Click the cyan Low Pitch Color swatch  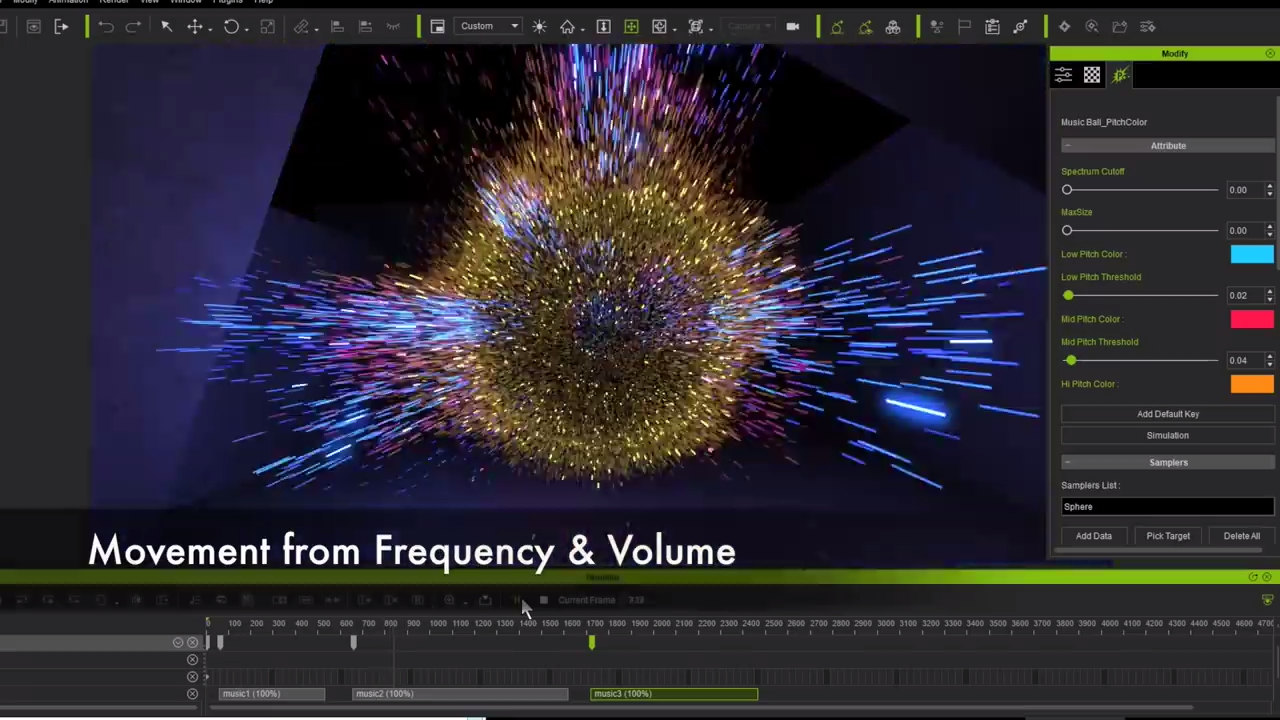[1252, 254]
